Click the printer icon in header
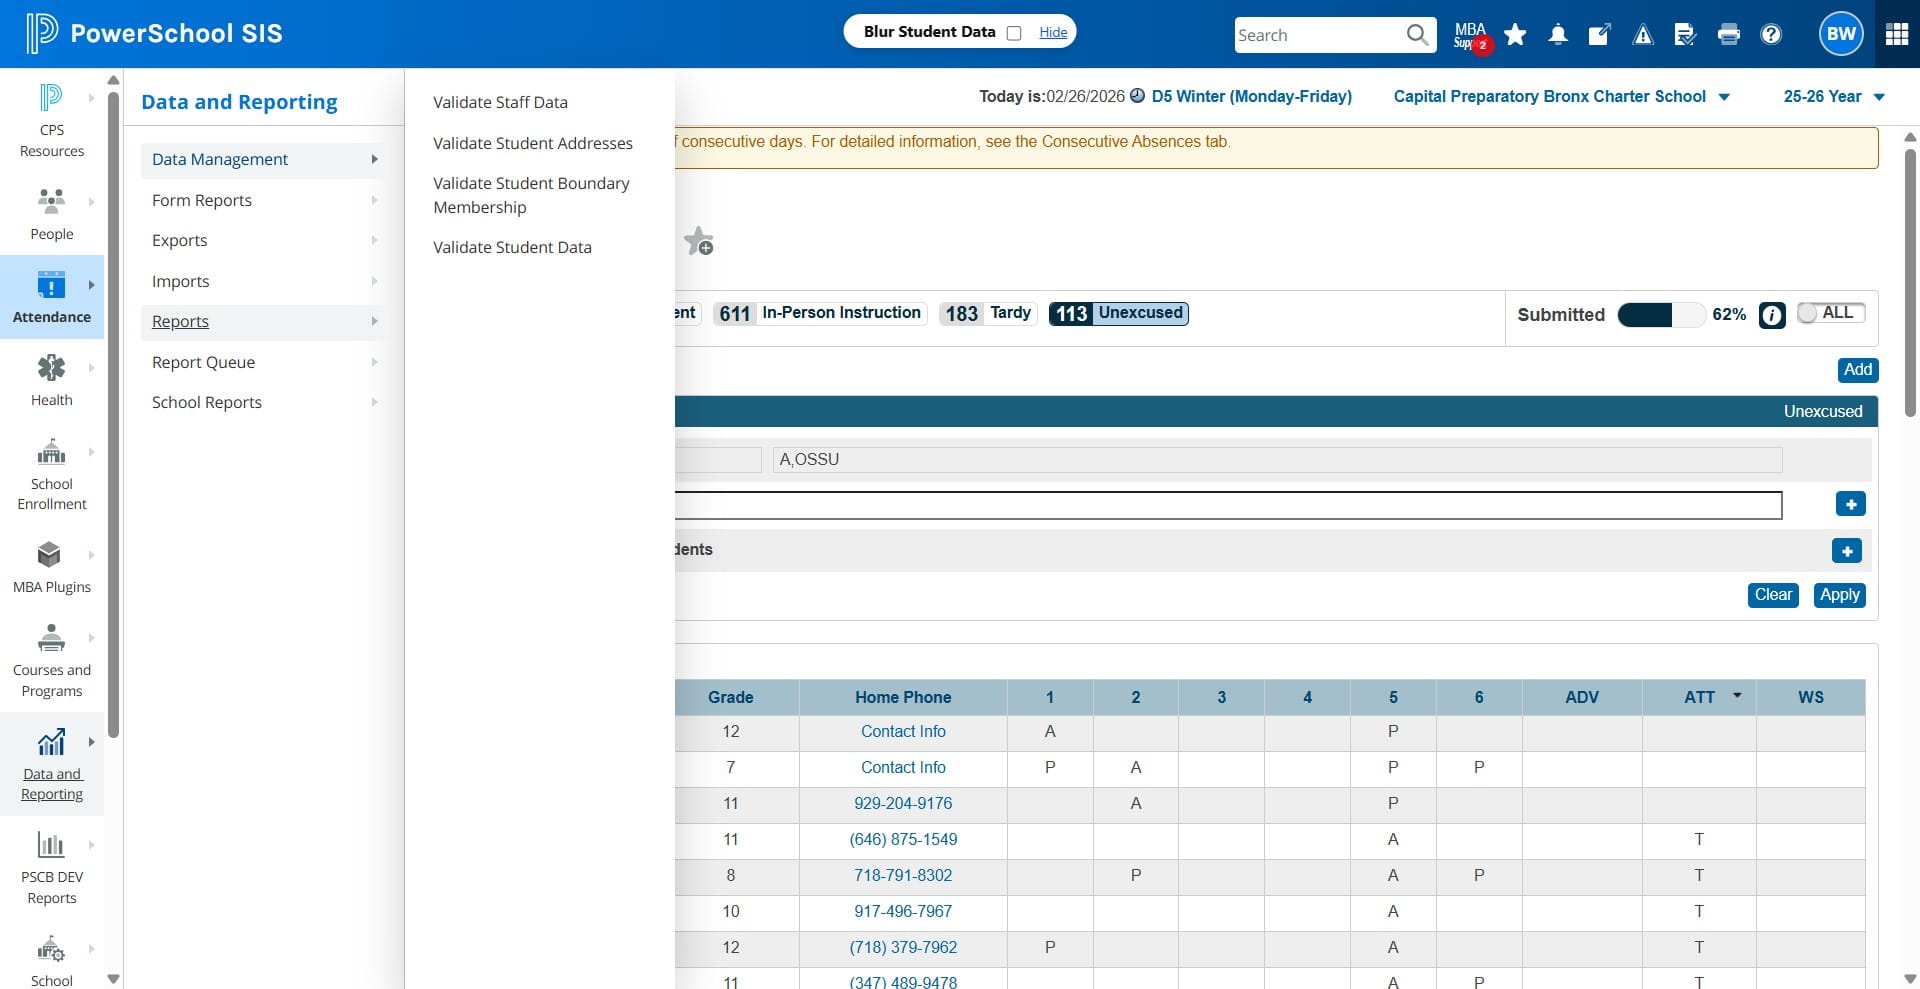This screenshot has width=1920, height=989. (1728, 35)
